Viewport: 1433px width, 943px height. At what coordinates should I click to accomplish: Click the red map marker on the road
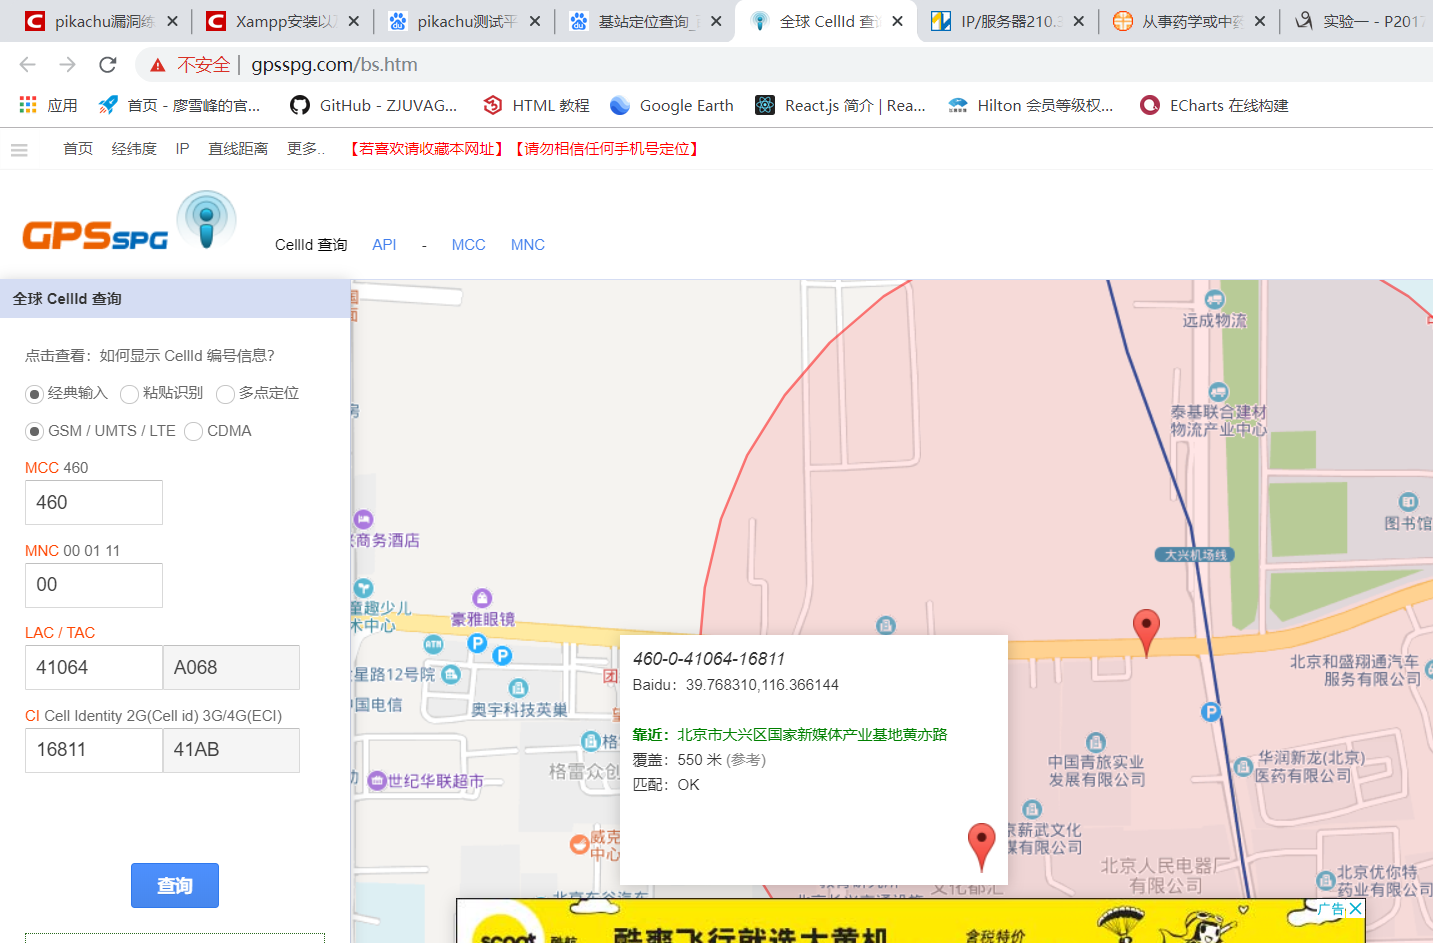coord(1146,633)
